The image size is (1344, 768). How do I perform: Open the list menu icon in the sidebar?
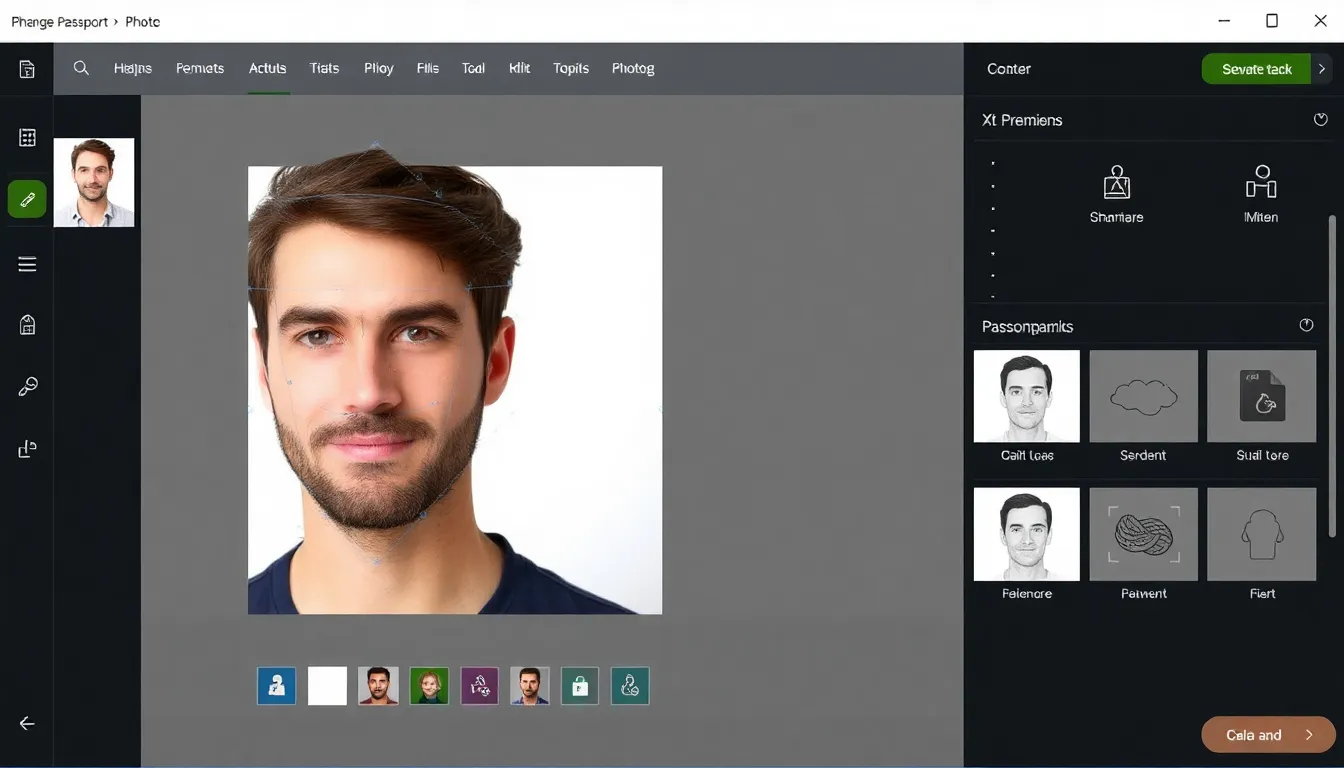26,263
